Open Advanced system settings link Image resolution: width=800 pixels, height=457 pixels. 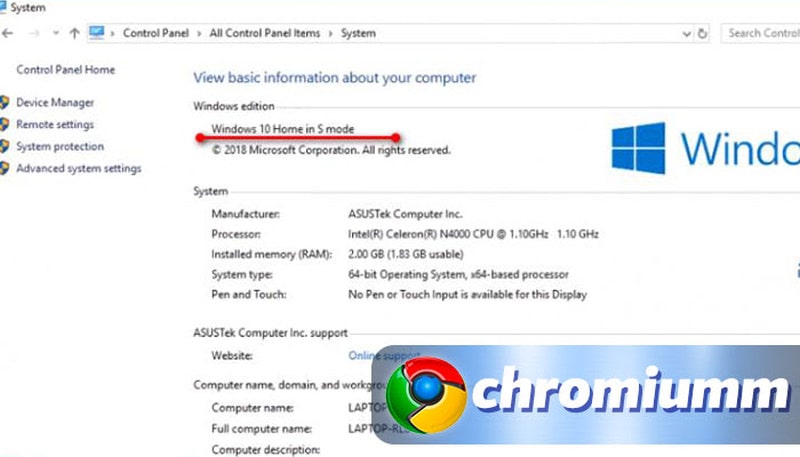[x=79, y=168]
